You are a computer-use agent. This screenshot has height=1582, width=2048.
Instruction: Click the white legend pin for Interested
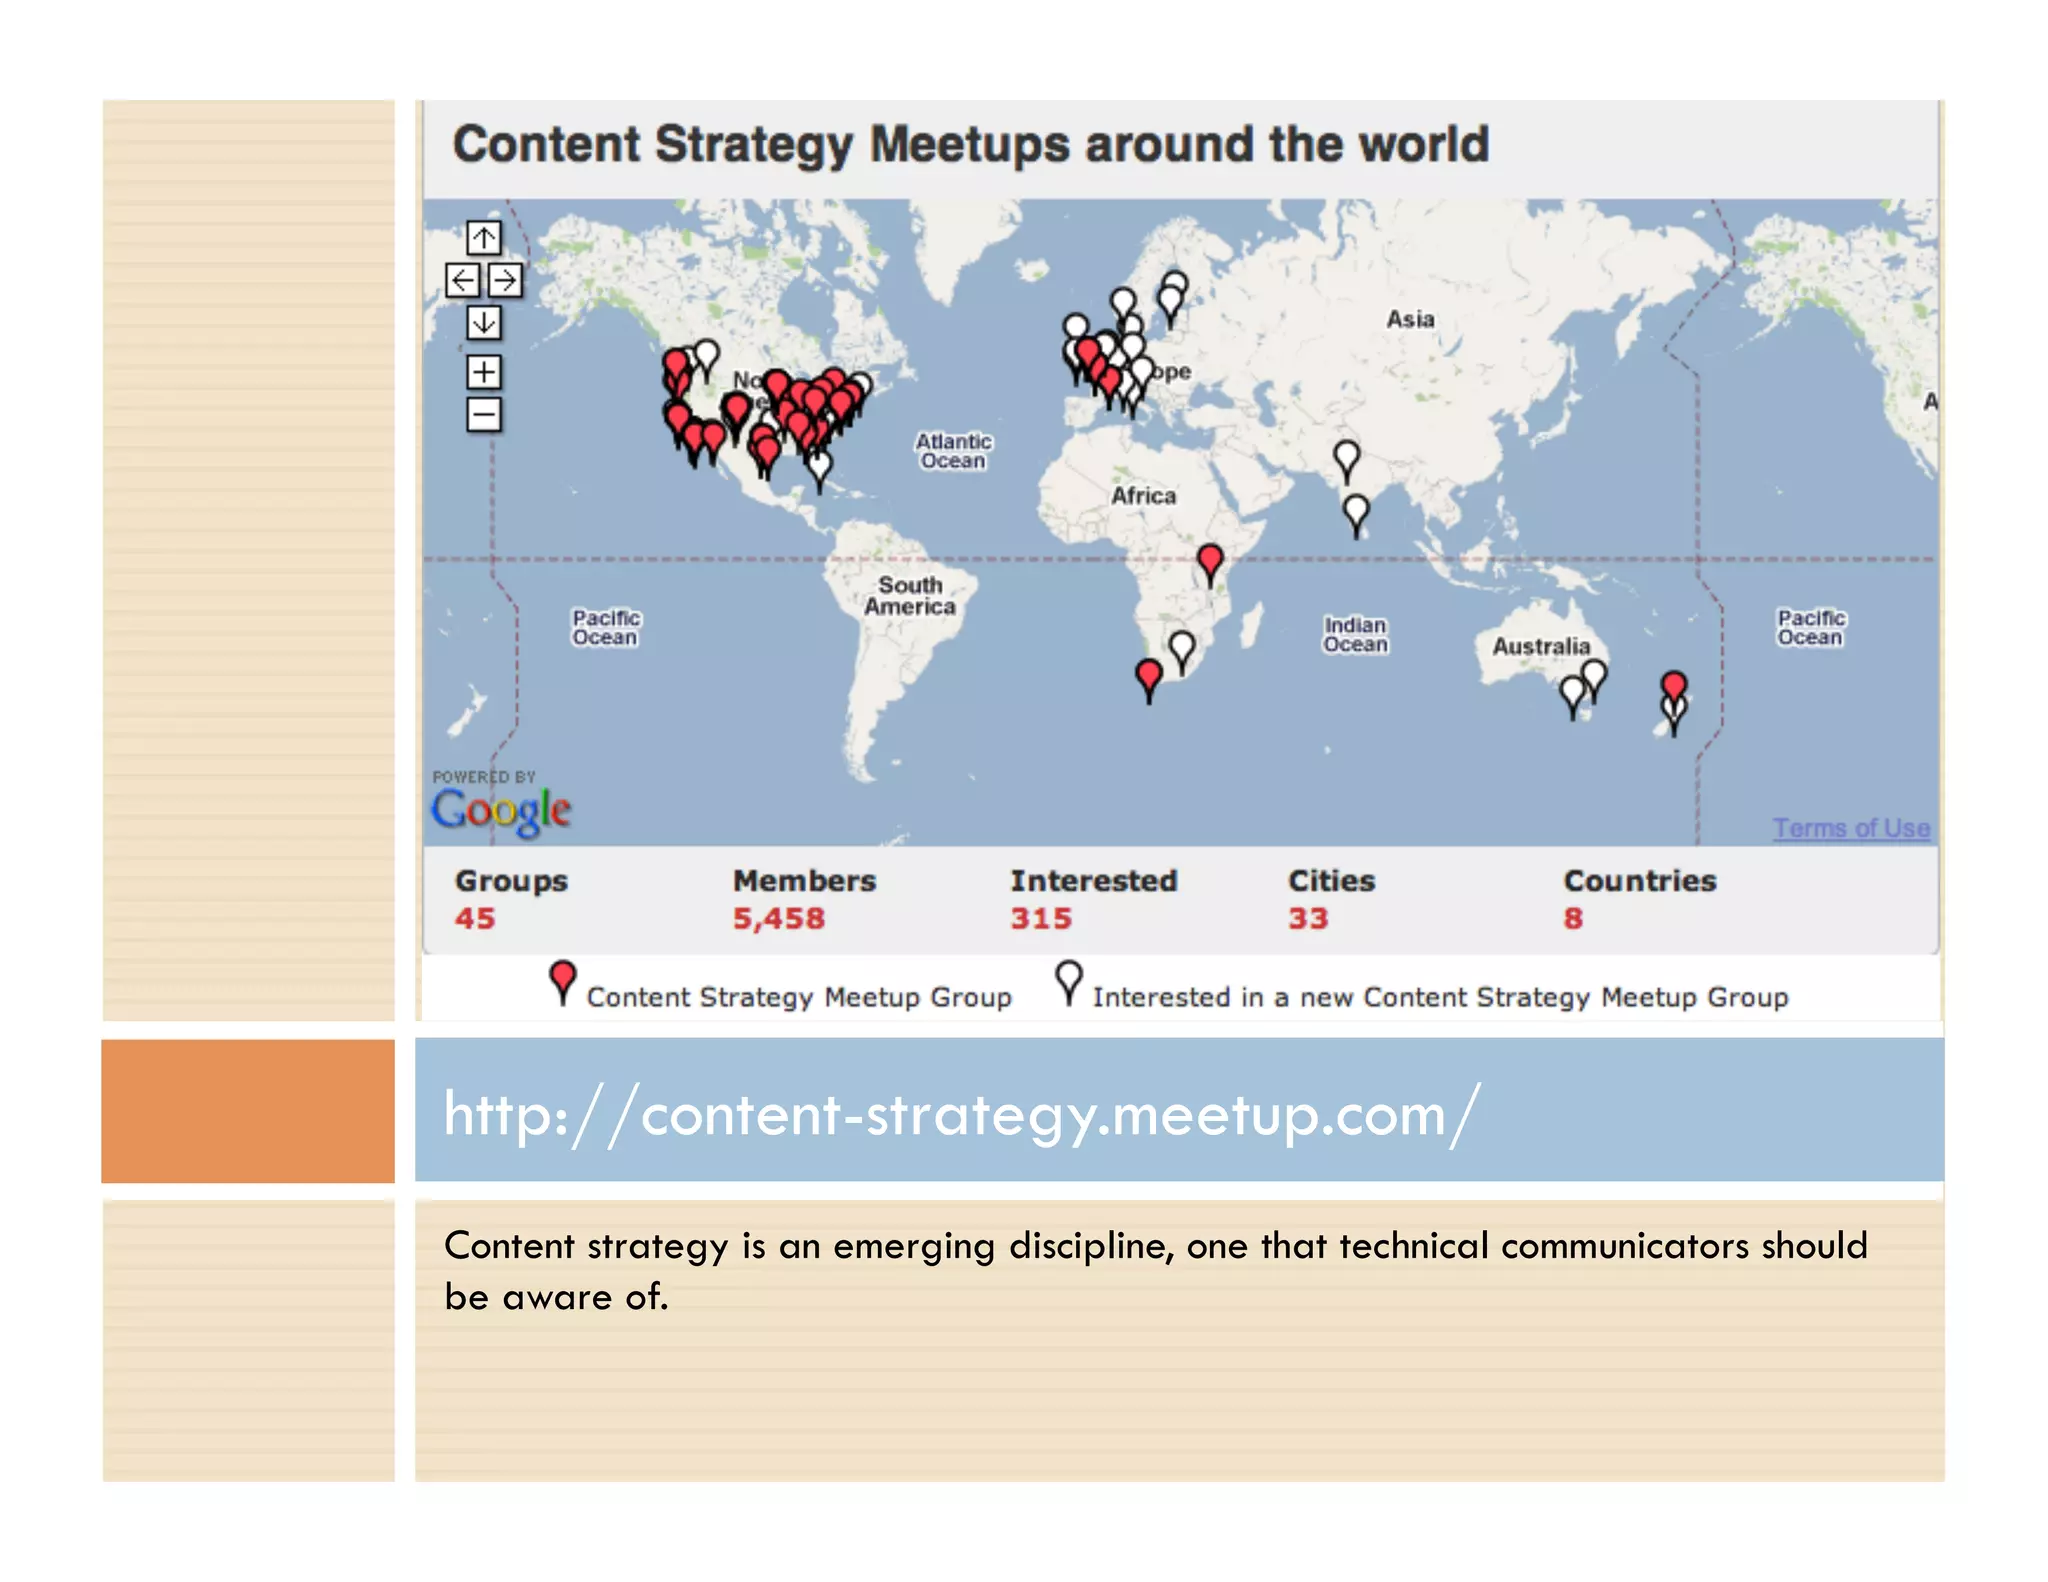tap(1069, 977)
